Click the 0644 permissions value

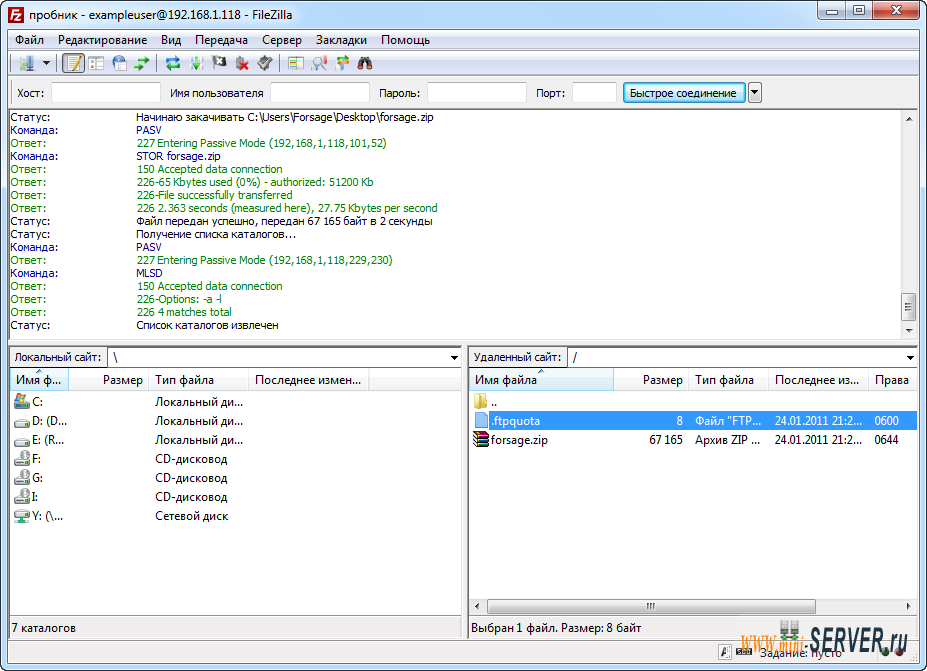click(886, 440)
